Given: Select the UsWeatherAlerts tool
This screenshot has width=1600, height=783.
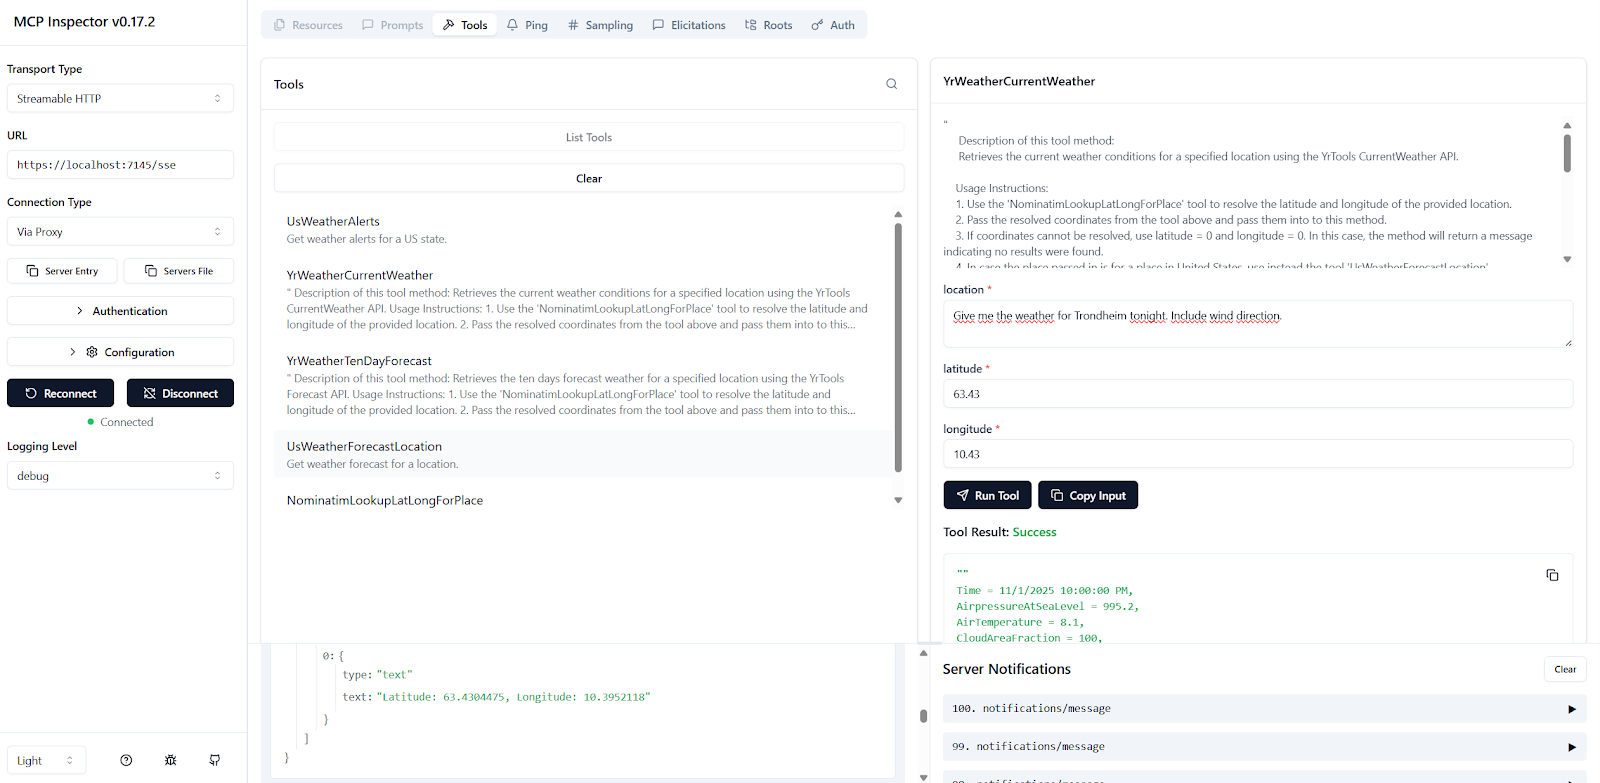Looking at the screenshot, I should tap(583, 230).
